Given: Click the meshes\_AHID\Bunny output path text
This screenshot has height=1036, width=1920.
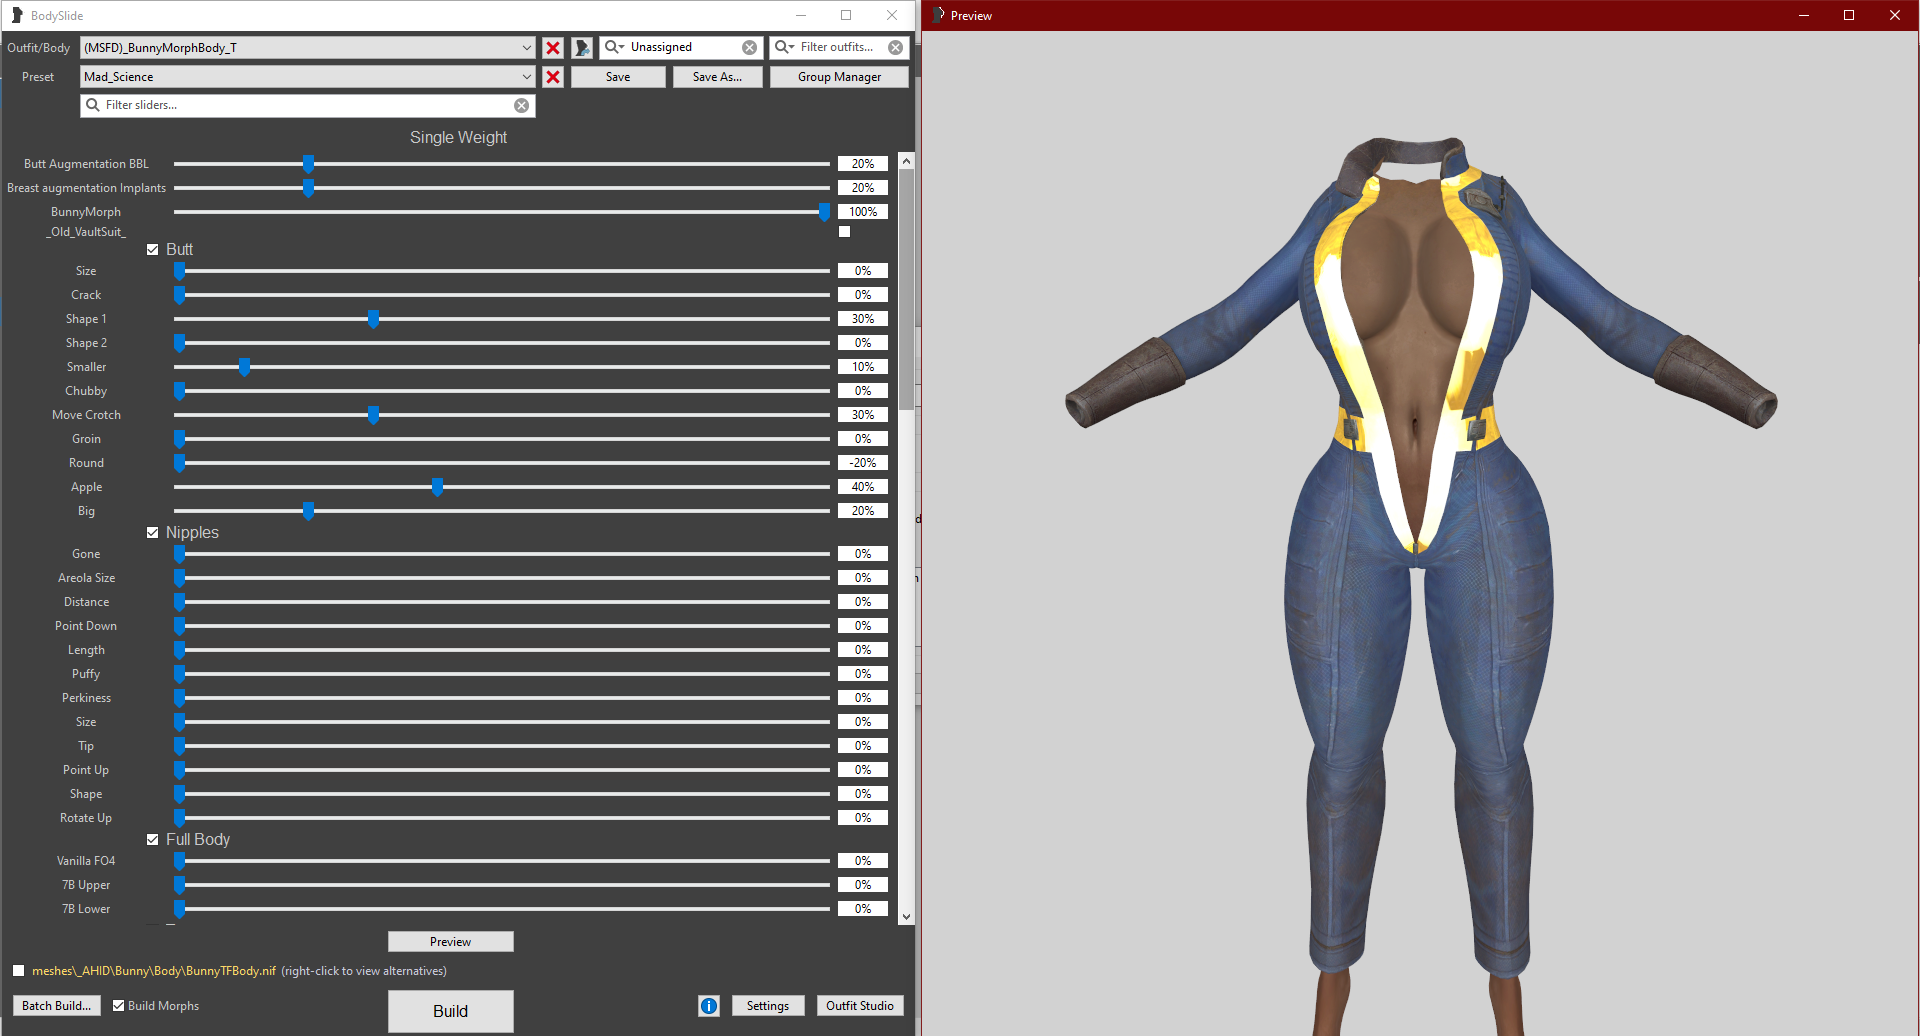Looking at the screenshot, I should [x=154, y=971].
